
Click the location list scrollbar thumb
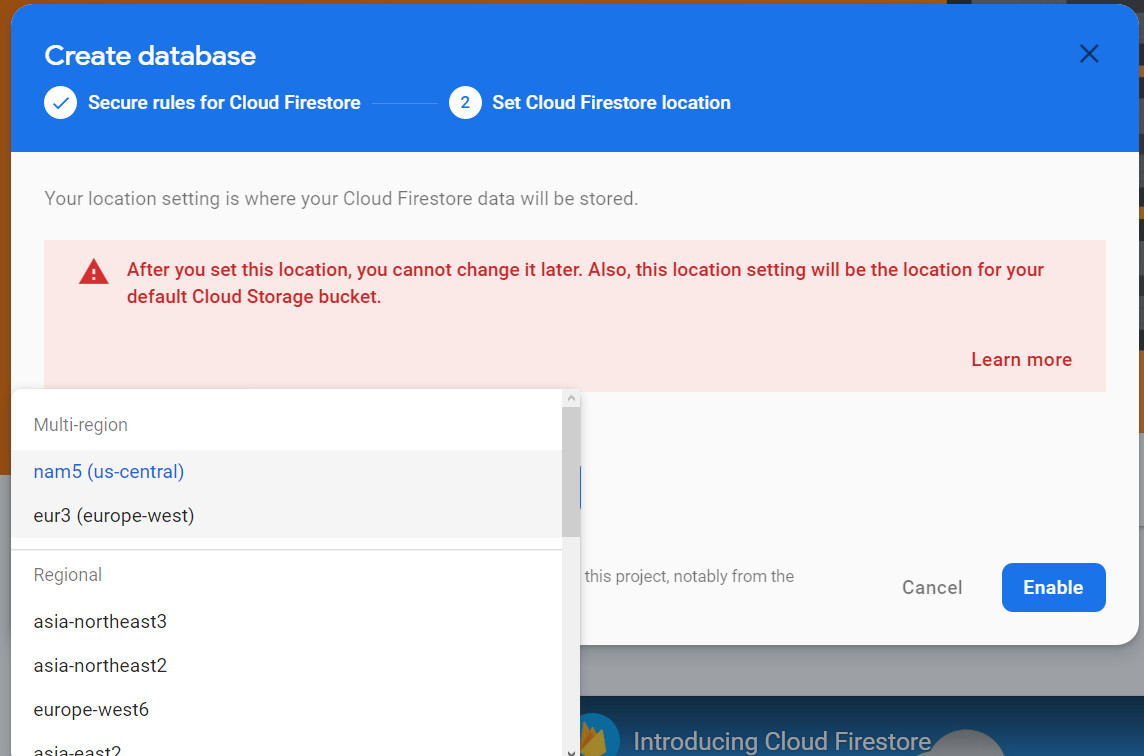point(571,472)
